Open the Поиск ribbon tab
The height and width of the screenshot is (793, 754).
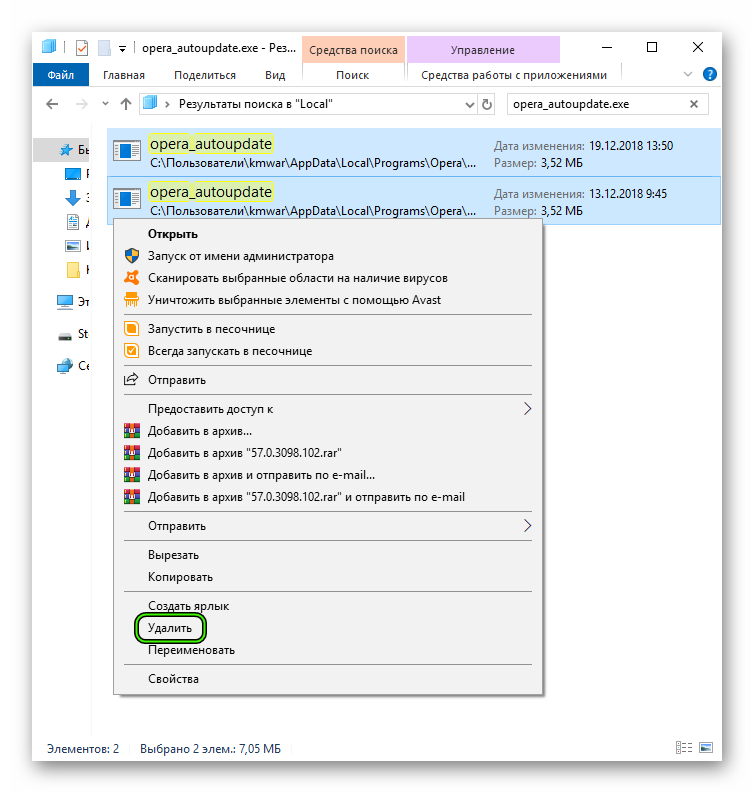[352, 75]
